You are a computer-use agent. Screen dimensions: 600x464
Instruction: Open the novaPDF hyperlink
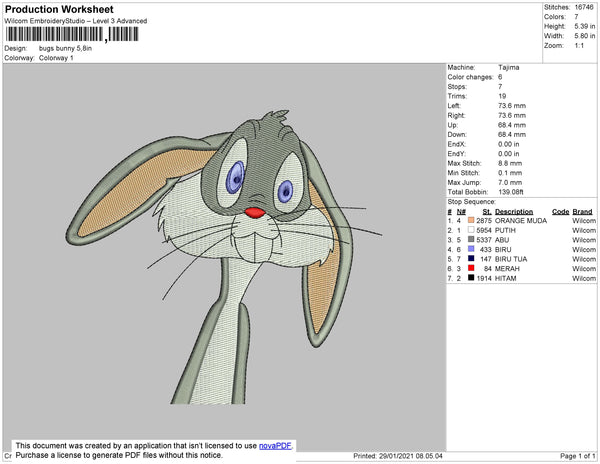(275, 446)
